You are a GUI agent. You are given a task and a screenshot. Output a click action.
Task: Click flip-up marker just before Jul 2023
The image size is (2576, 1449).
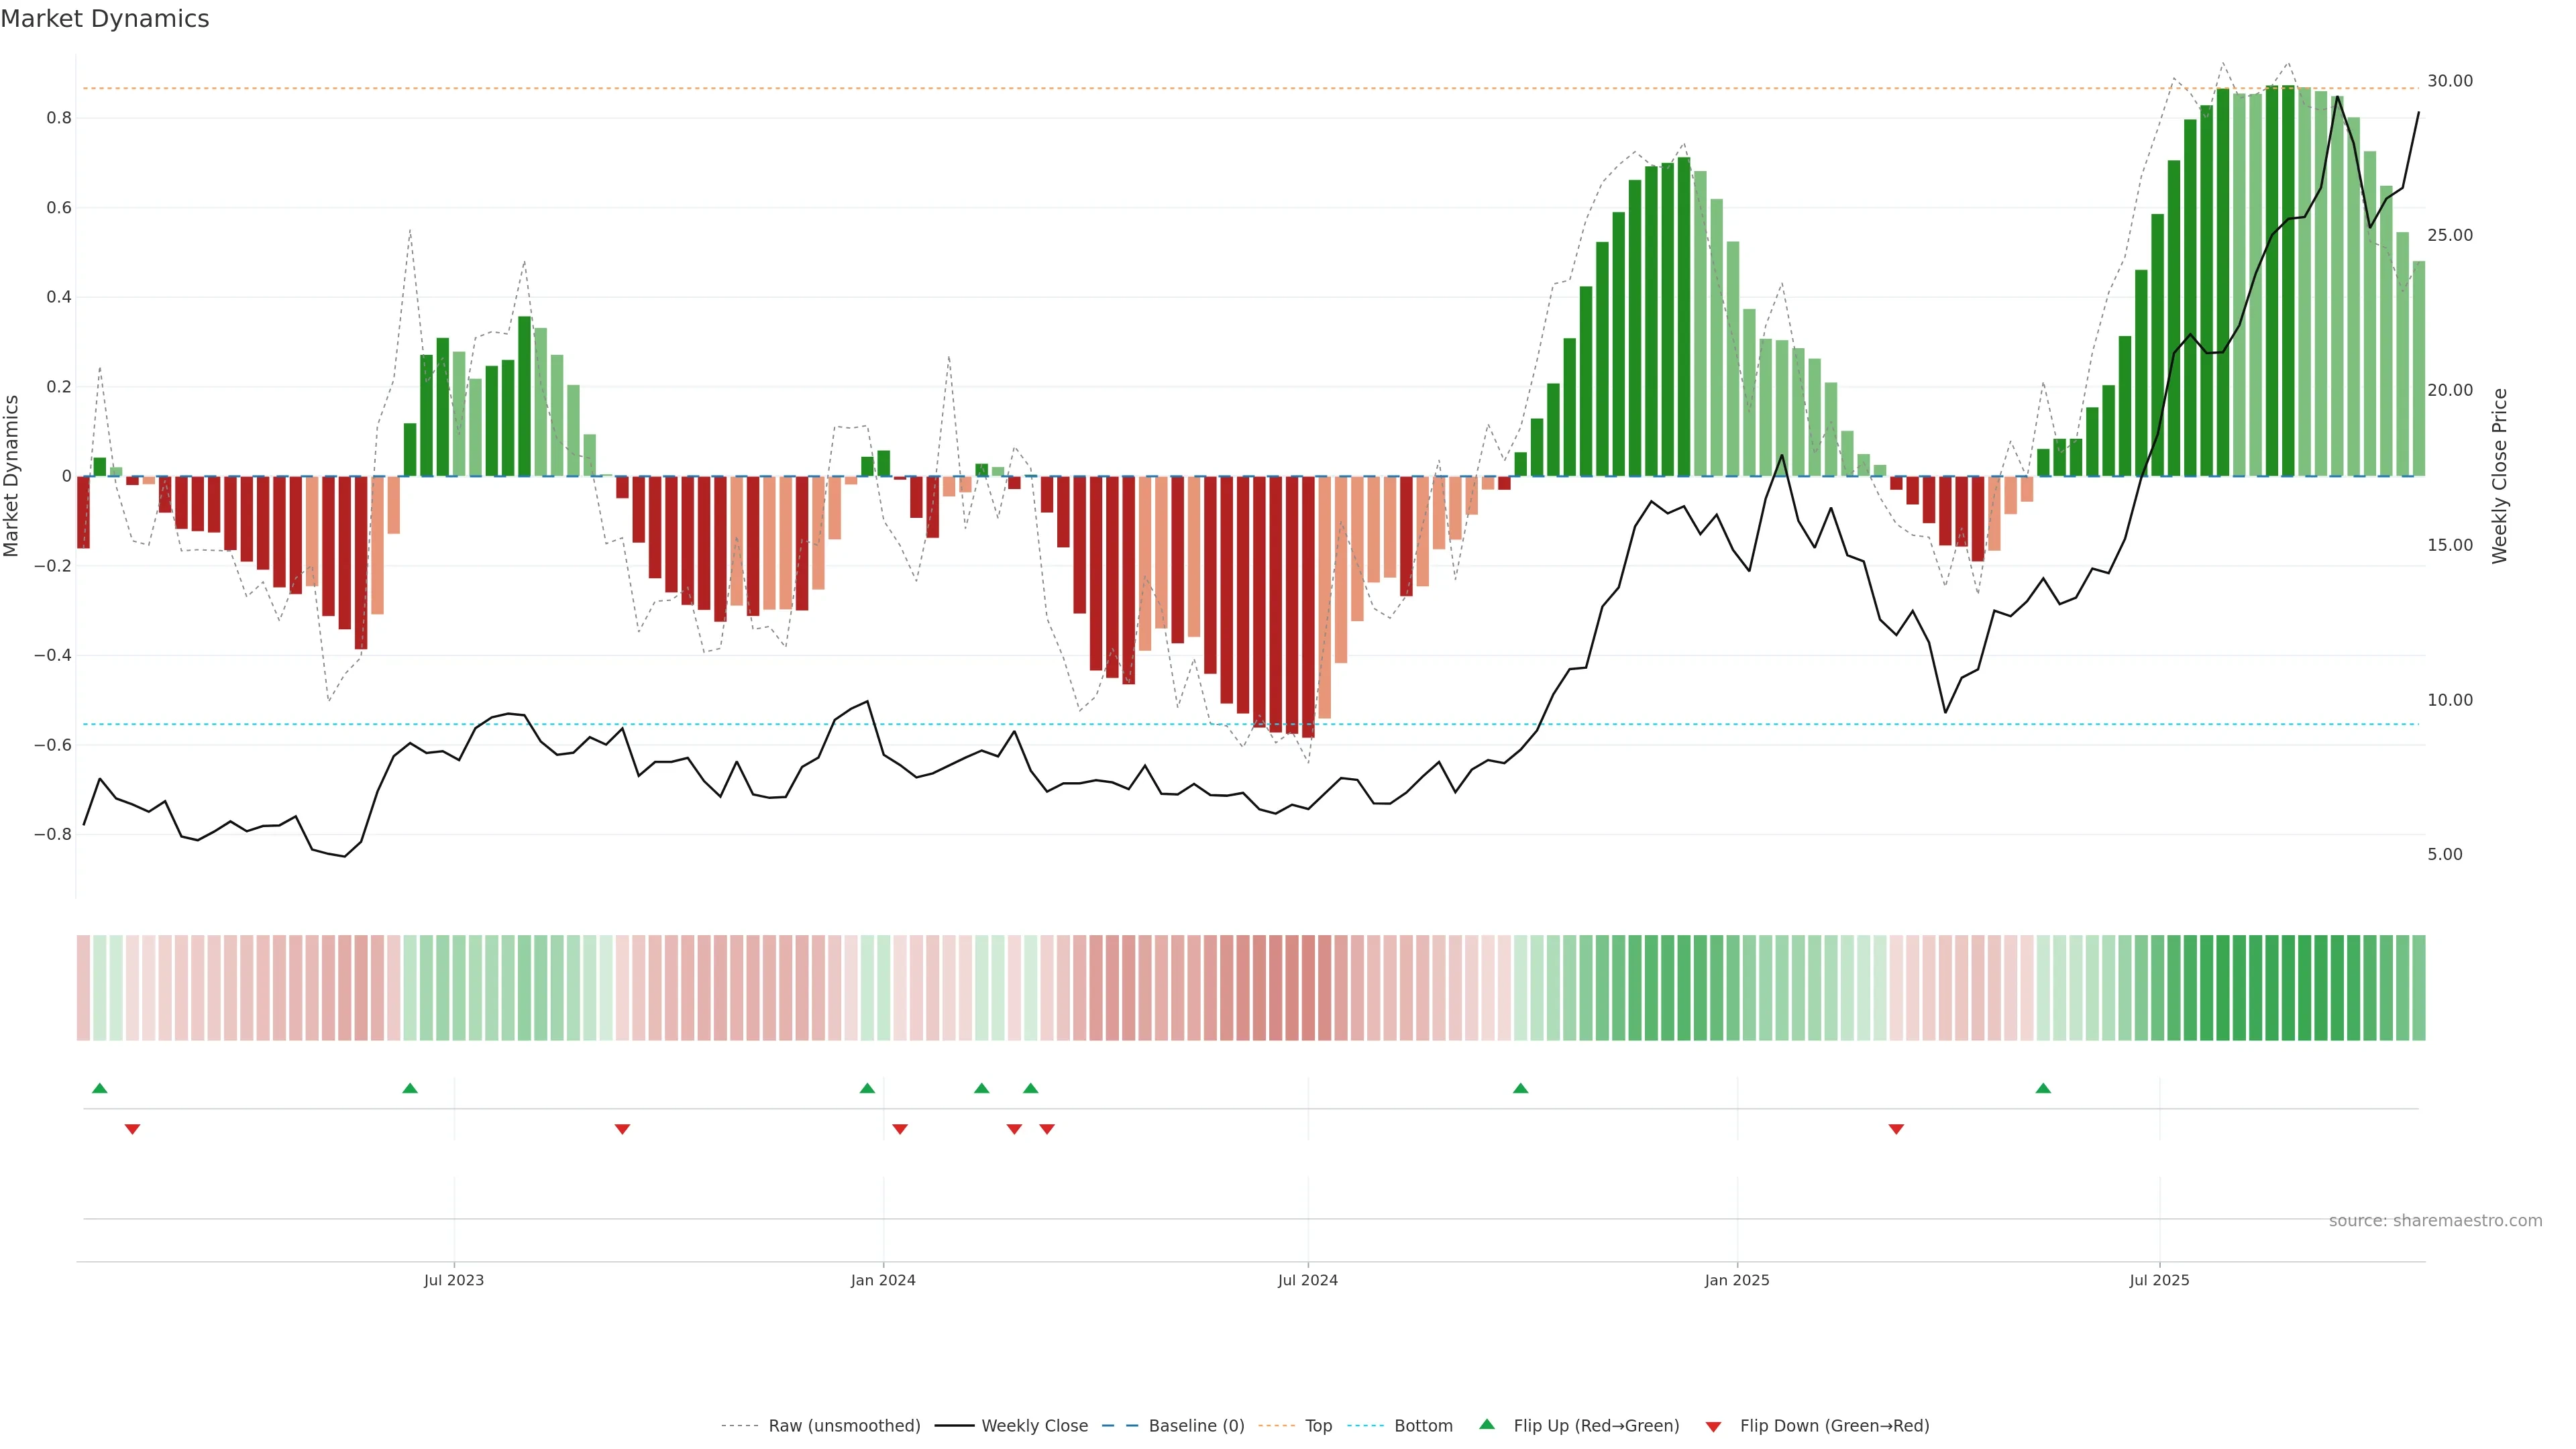(x=410, y=1088)
